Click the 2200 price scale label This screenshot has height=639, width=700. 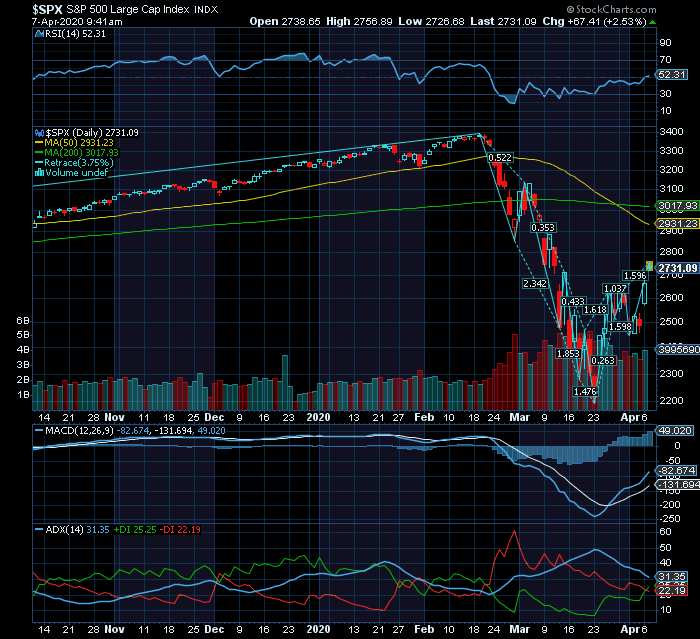(671, 401)
